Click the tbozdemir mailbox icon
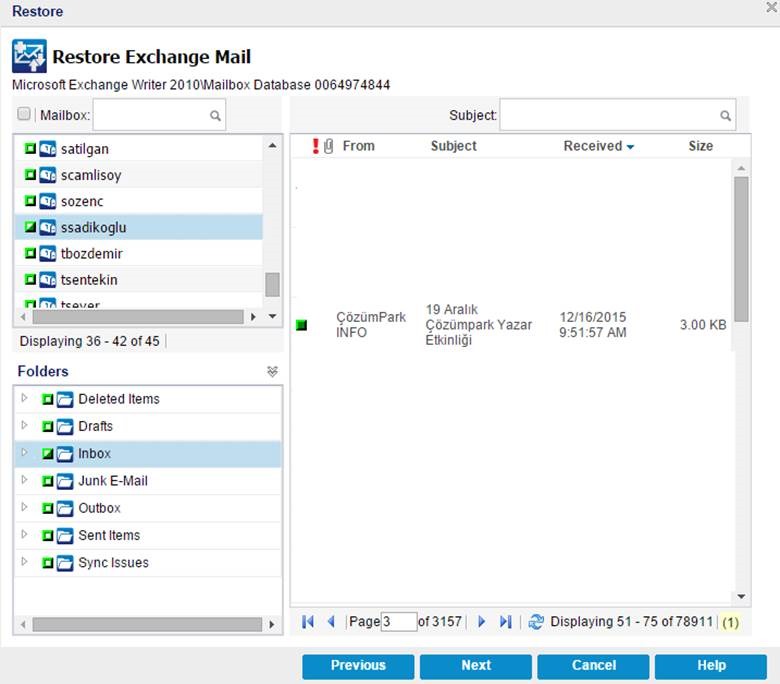 tap(48, 253)
